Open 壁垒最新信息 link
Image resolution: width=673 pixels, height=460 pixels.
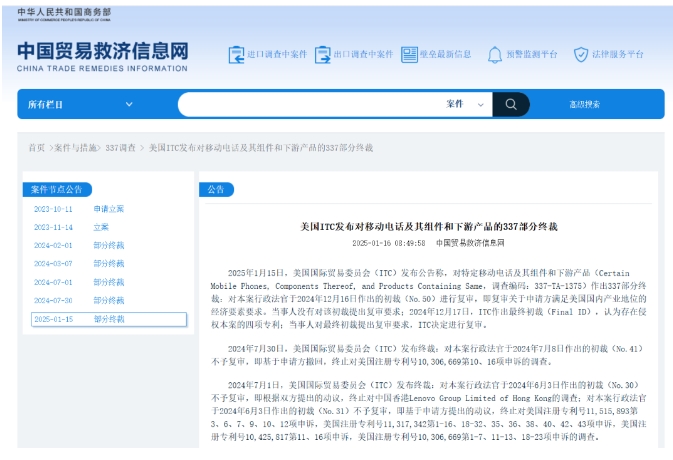point(445,54)
